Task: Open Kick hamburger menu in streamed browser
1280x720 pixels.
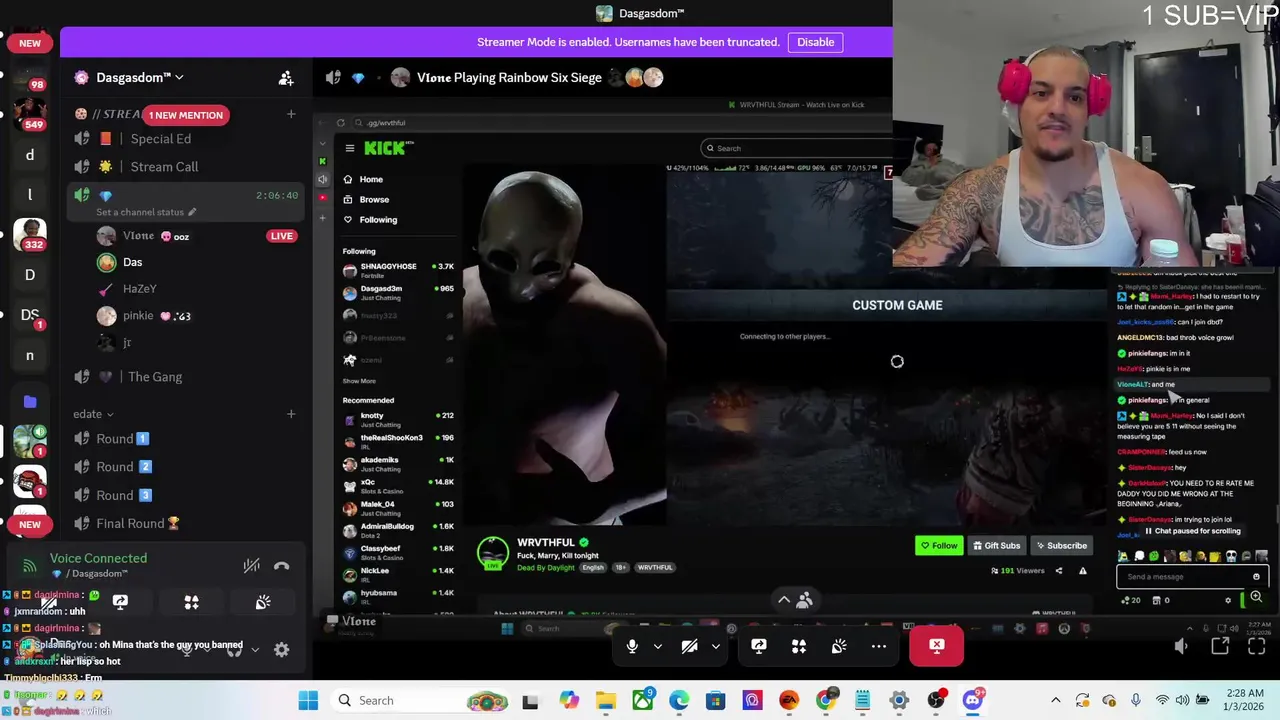Action: (349, 148)
